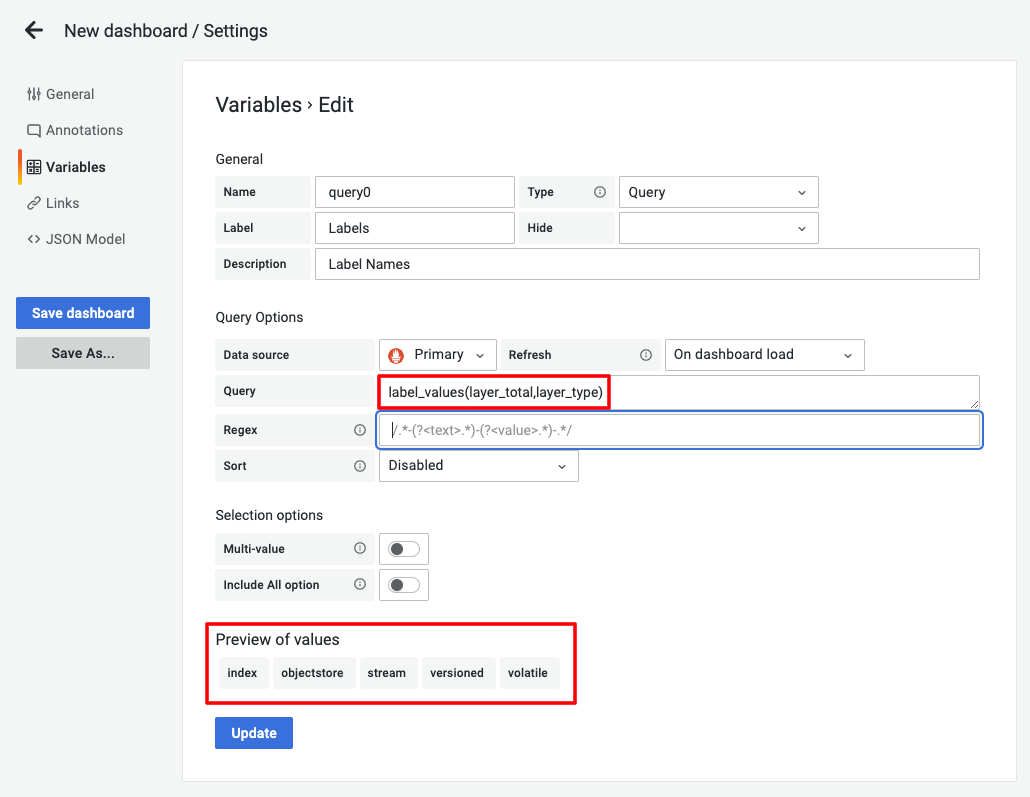Select the objectstore preview value chip

(313, 672)
